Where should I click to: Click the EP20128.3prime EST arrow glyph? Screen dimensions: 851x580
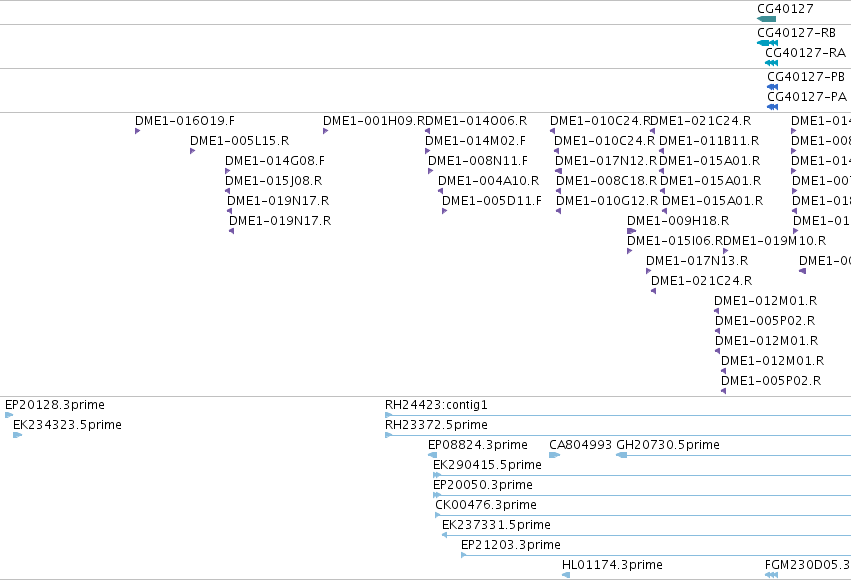pos(9,415)
